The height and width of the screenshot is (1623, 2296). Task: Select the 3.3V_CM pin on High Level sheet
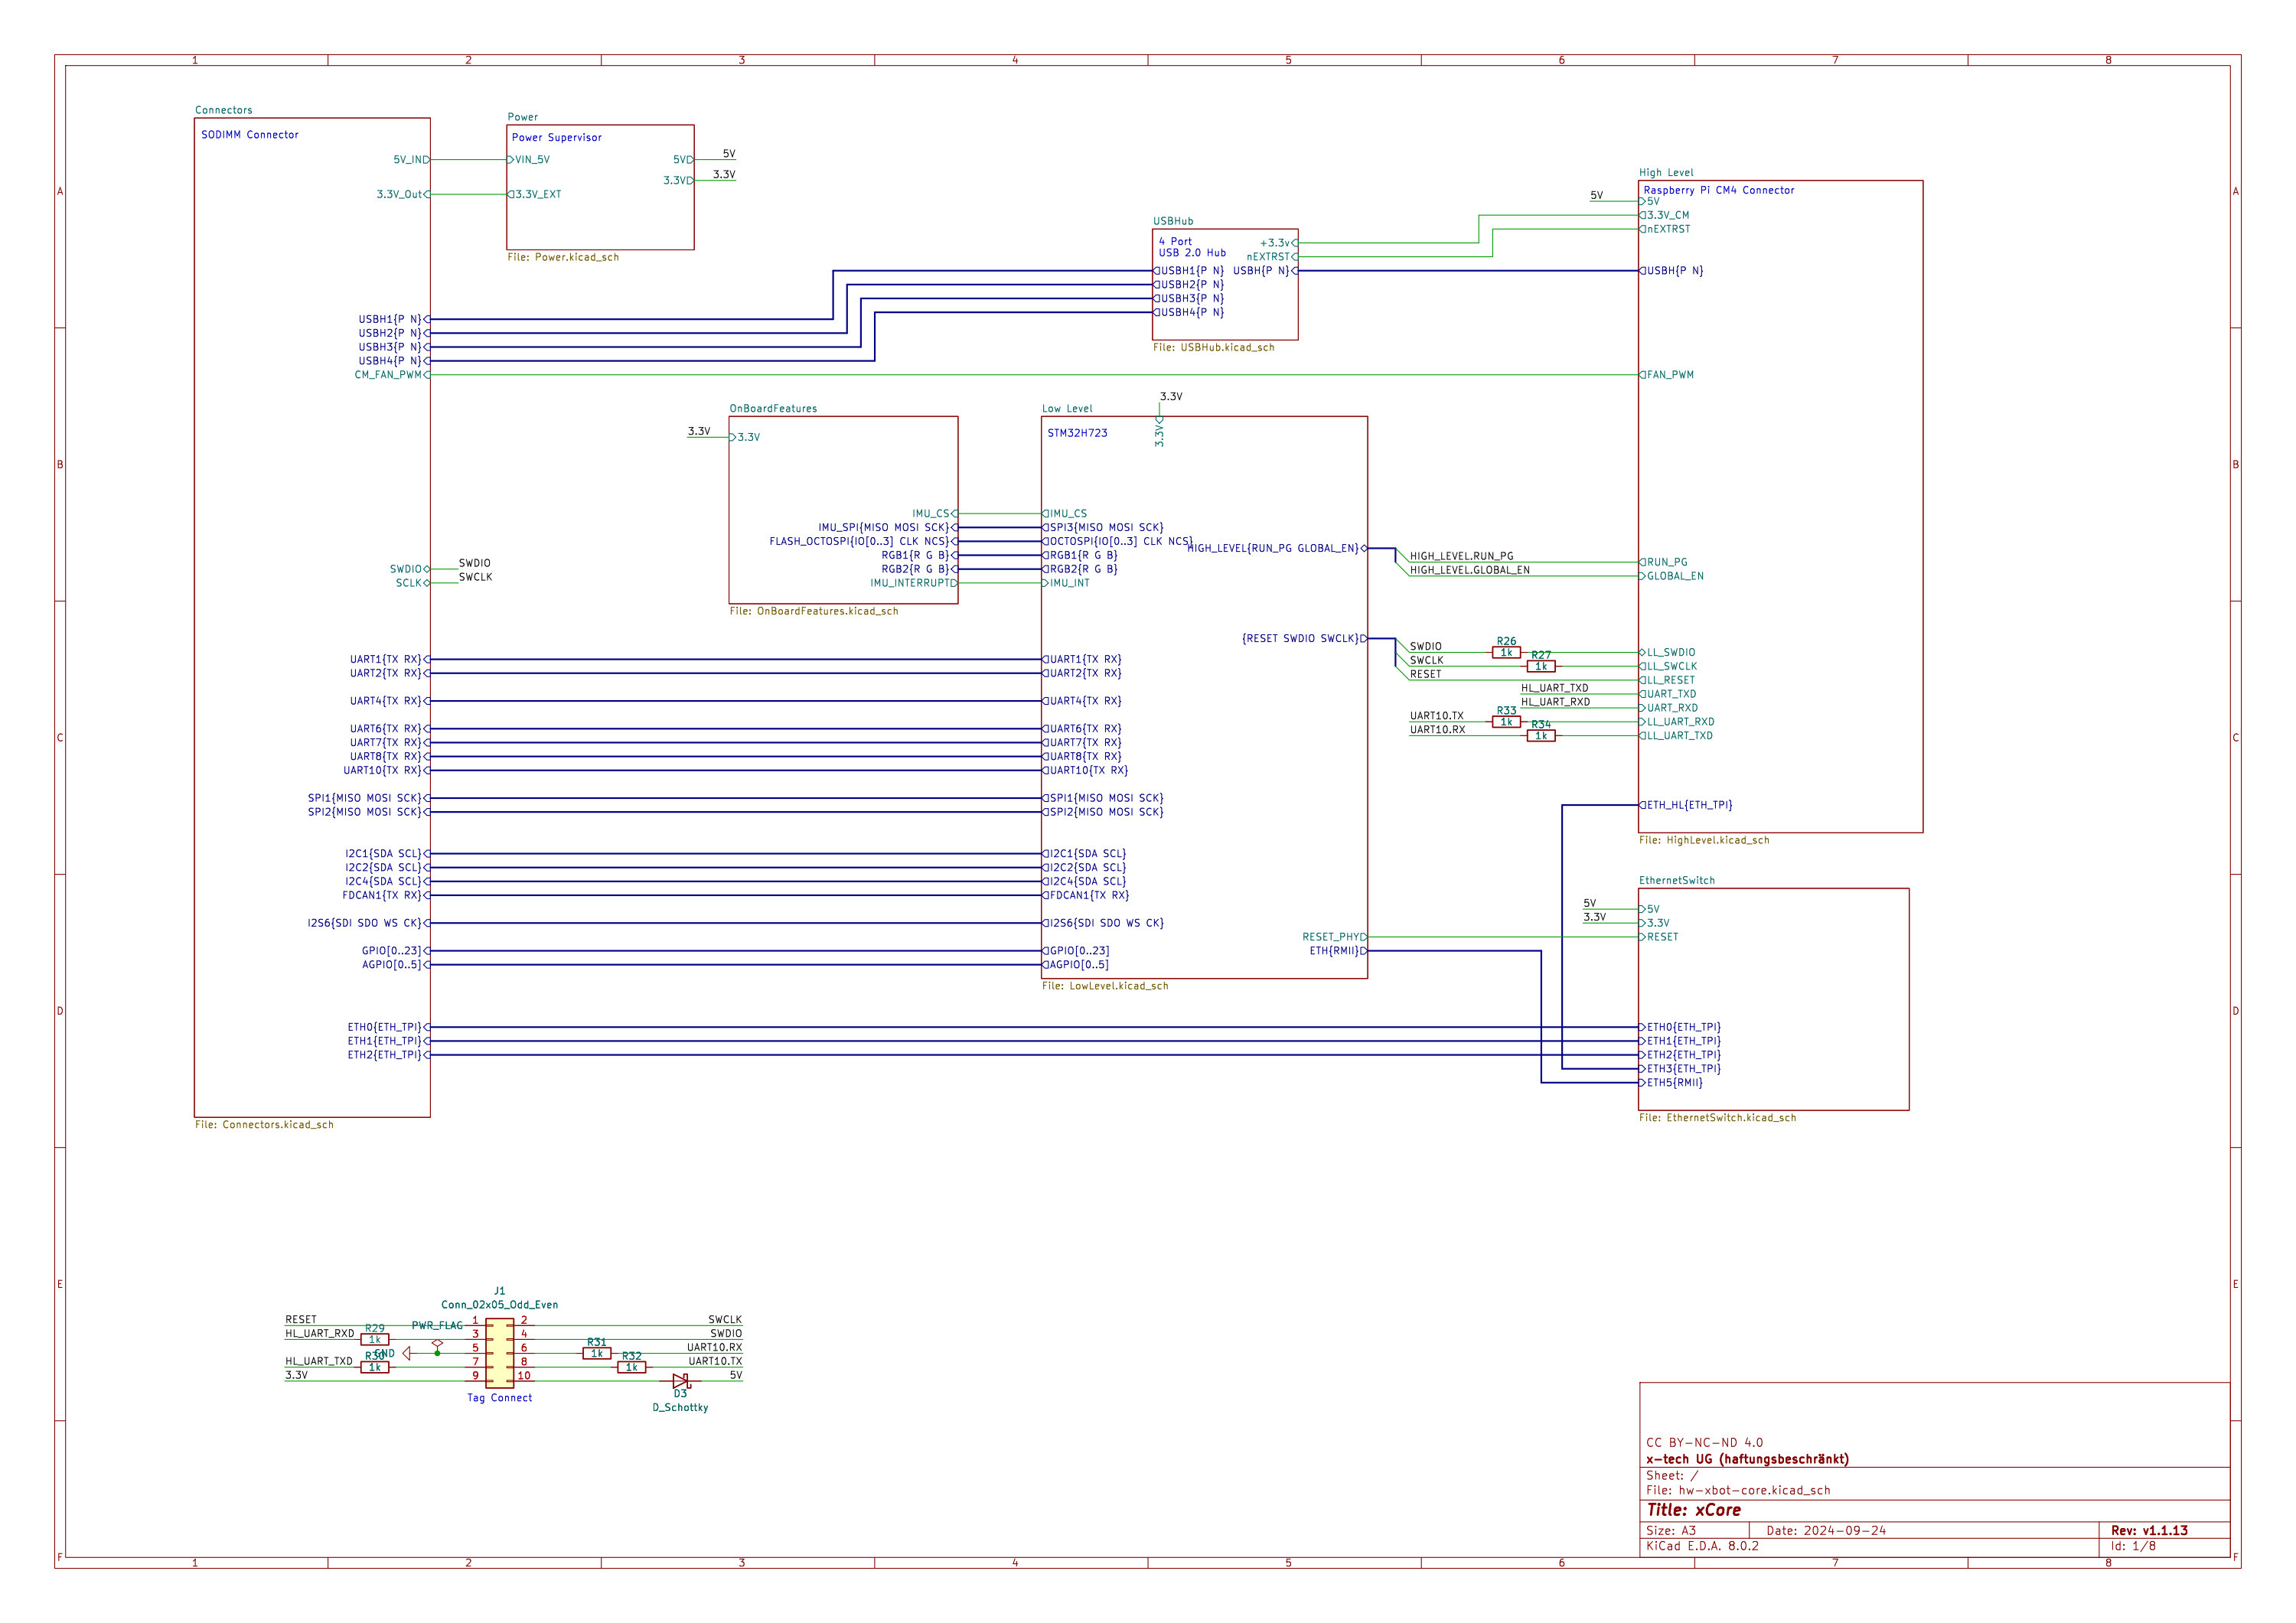pyautogui.click(x=1665, y=215)
